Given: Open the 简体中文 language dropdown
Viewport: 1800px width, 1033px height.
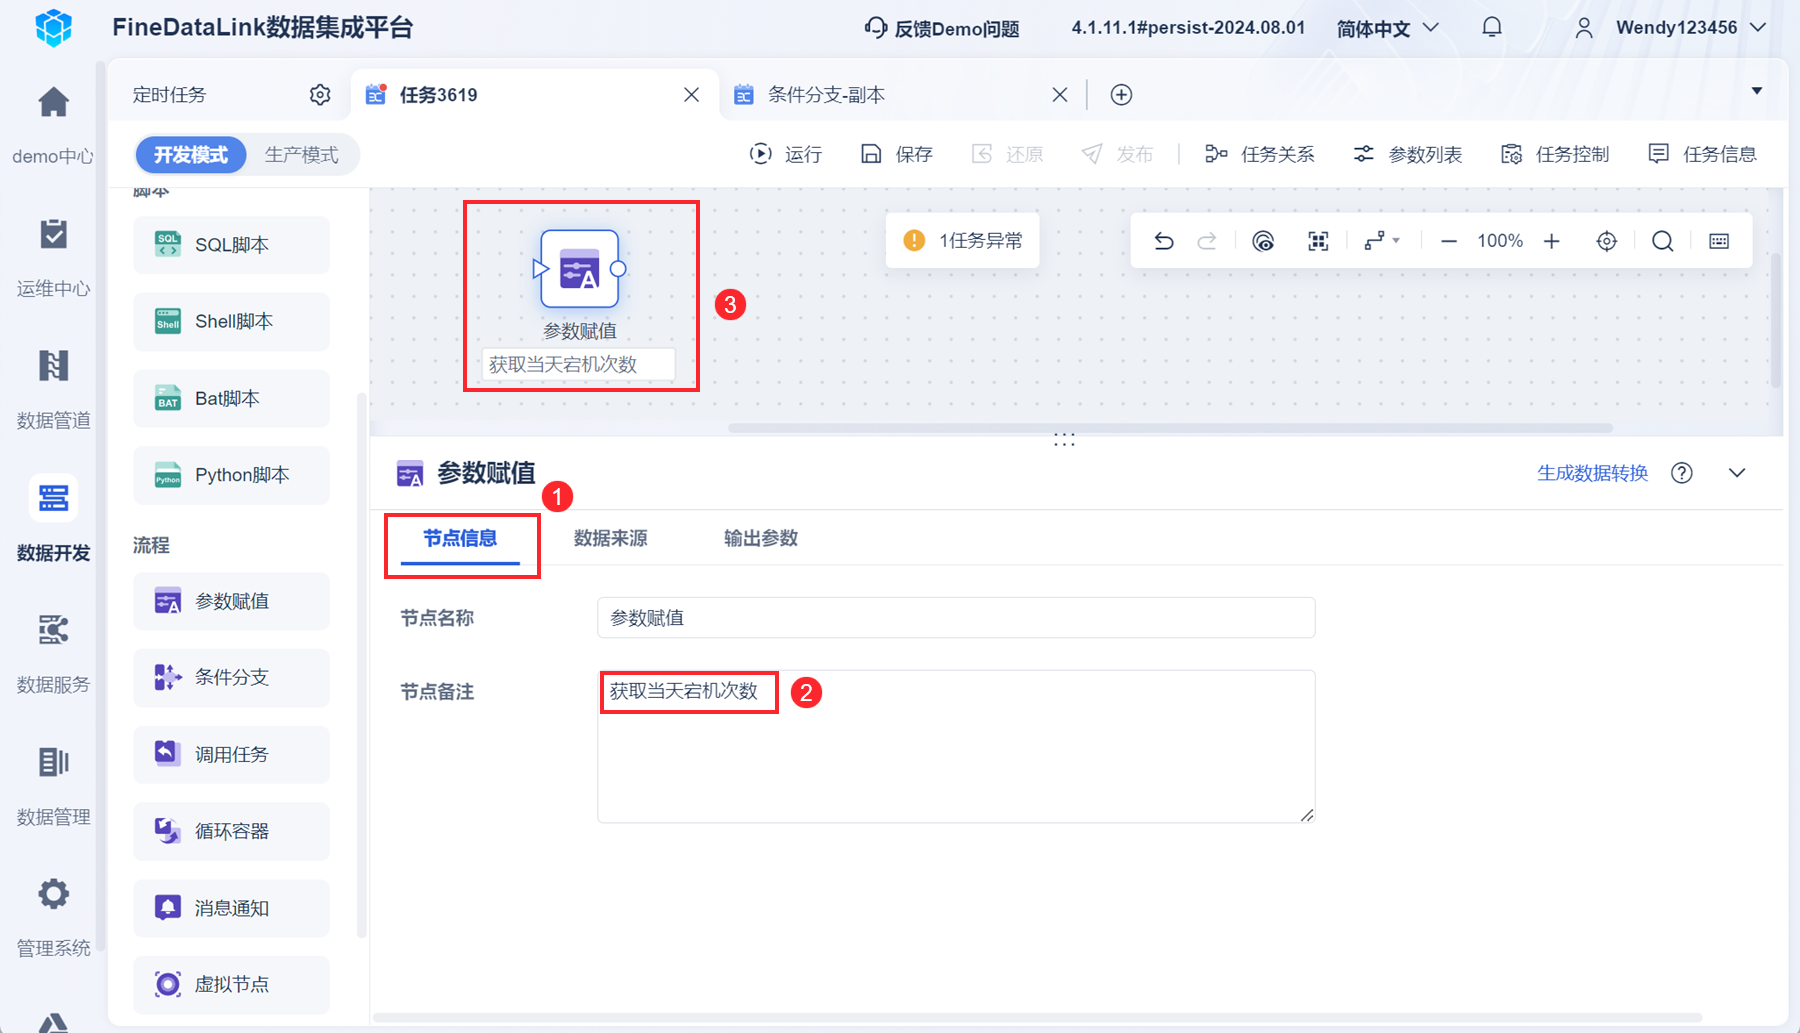Looking at the screenshot, I should [1388, 28].
